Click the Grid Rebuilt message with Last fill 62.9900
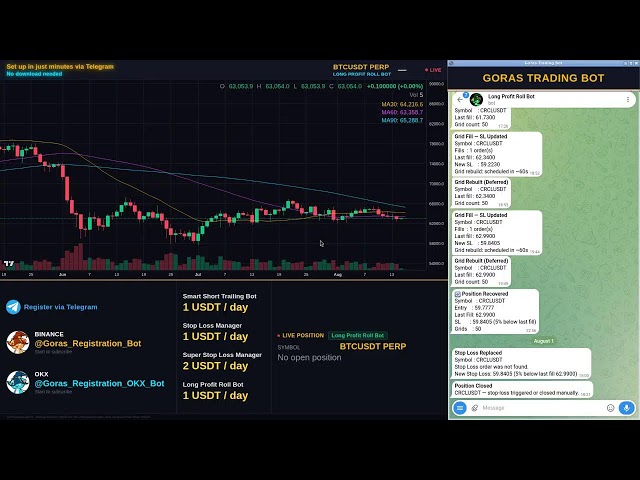640x480 pixels. point(481,271)
